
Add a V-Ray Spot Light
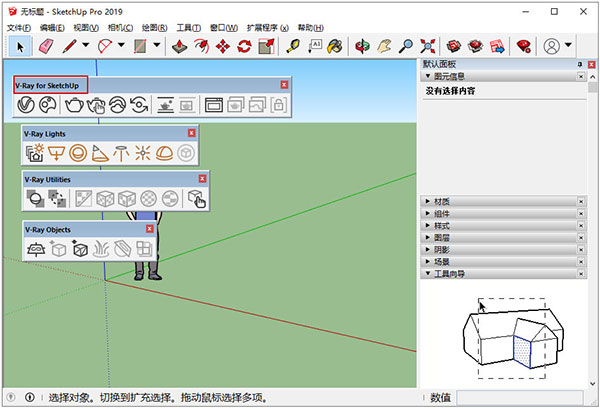pyautogui.click(x=100, y=153)
